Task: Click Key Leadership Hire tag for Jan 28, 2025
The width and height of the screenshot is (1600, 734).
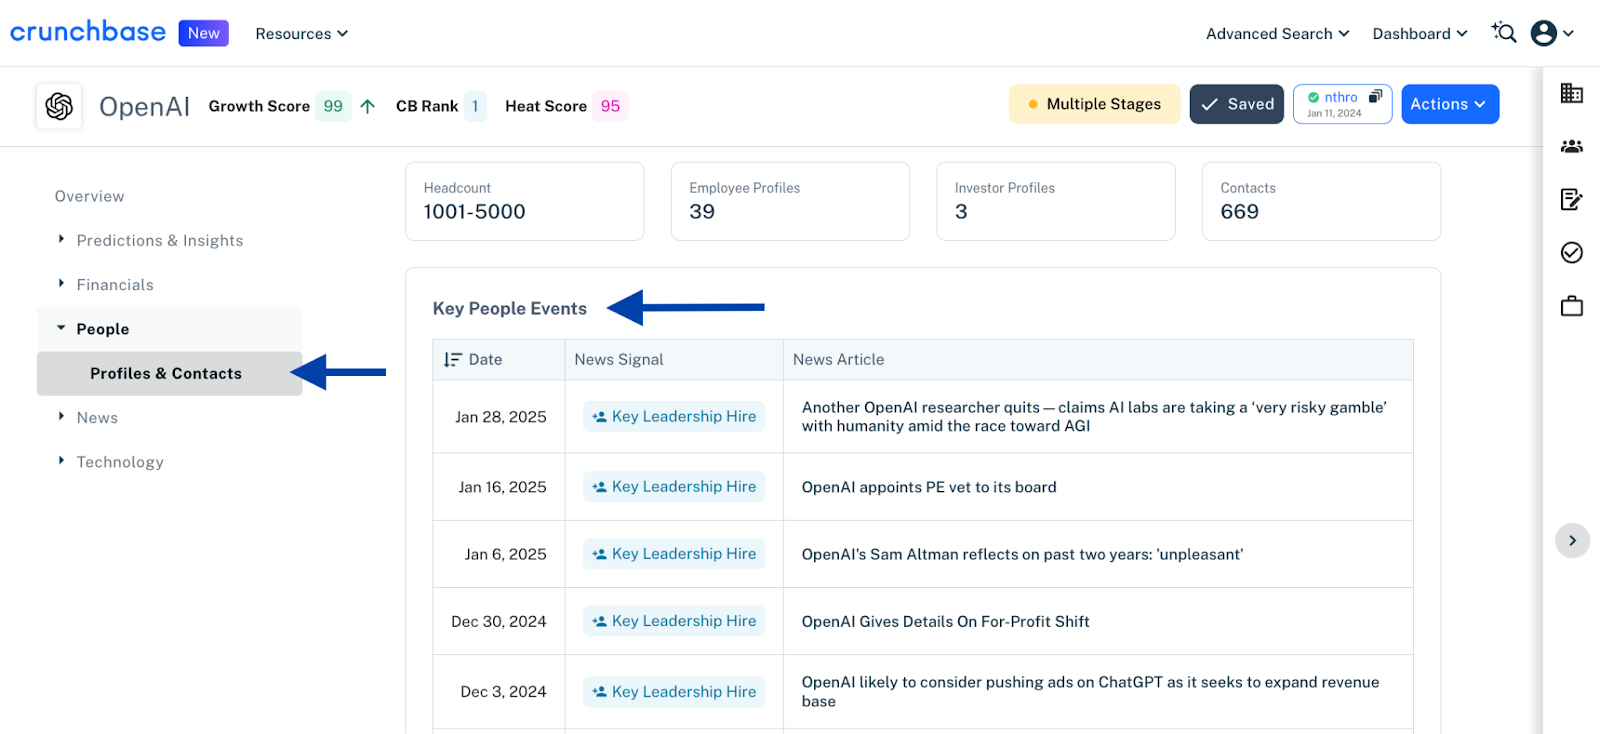Action: pyautogui.click(x=674, y=416)
